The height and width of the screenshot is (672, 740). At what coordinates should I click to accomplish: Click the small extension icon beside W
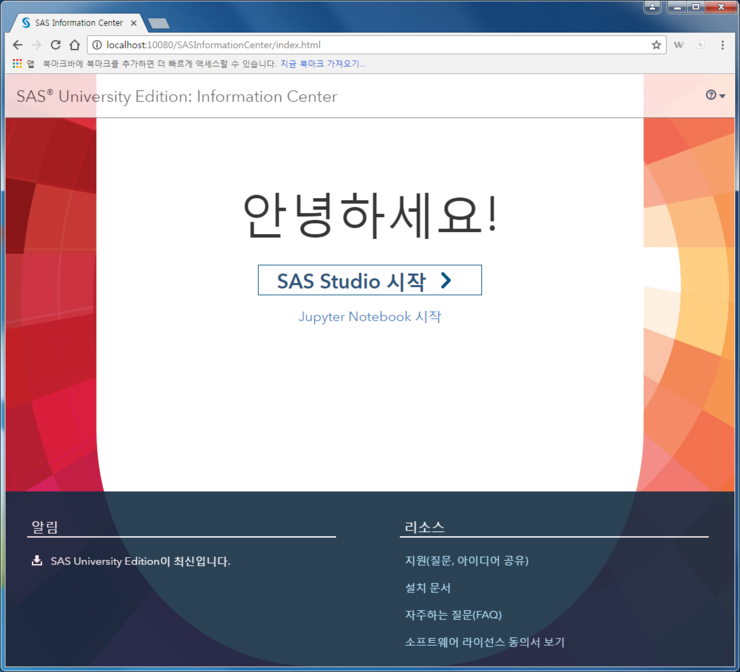(701, 45)
